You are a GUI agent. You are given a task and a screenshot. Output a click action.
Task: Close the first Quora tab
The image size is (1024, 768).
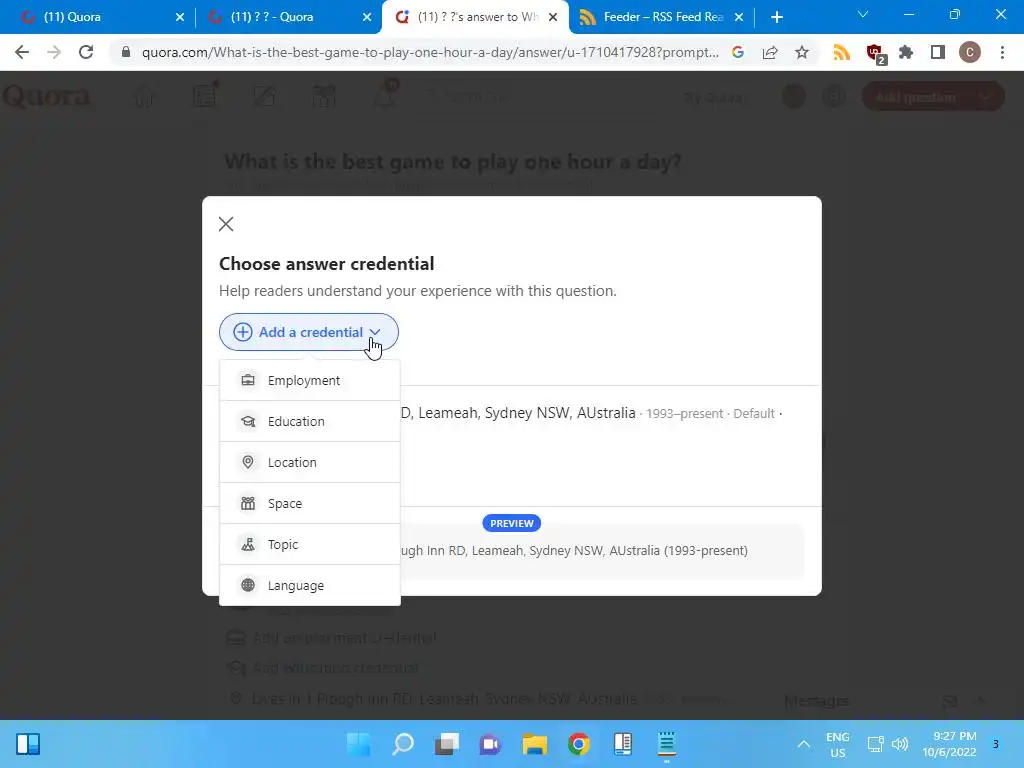(x=180, y=17)
